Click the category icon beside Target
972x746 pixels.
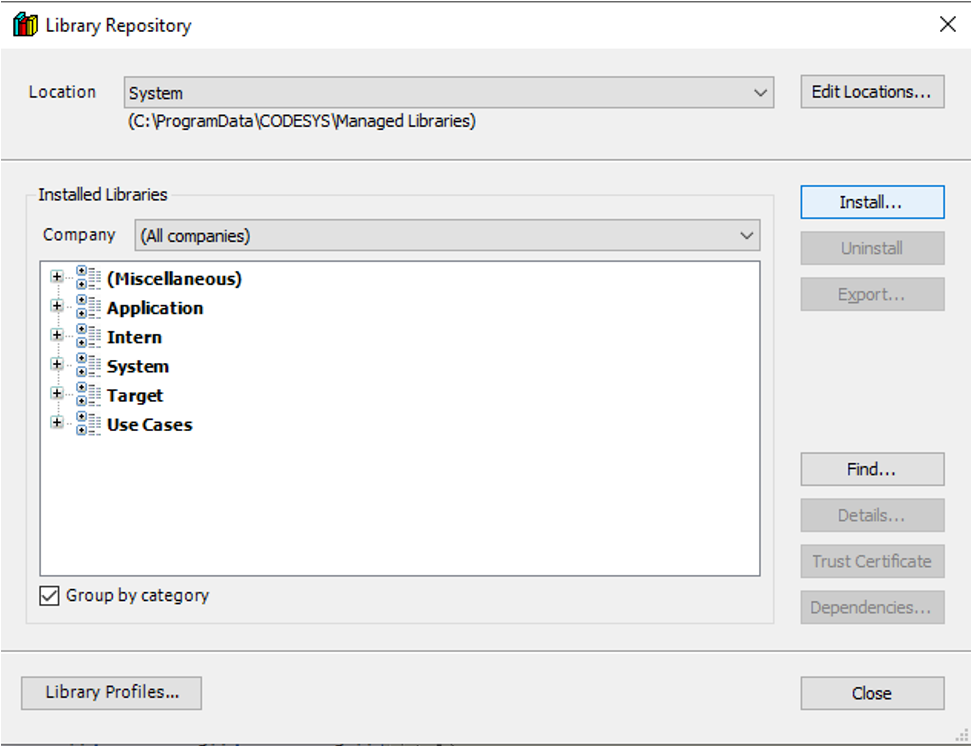pyautogui.click(x=88, y=394)
